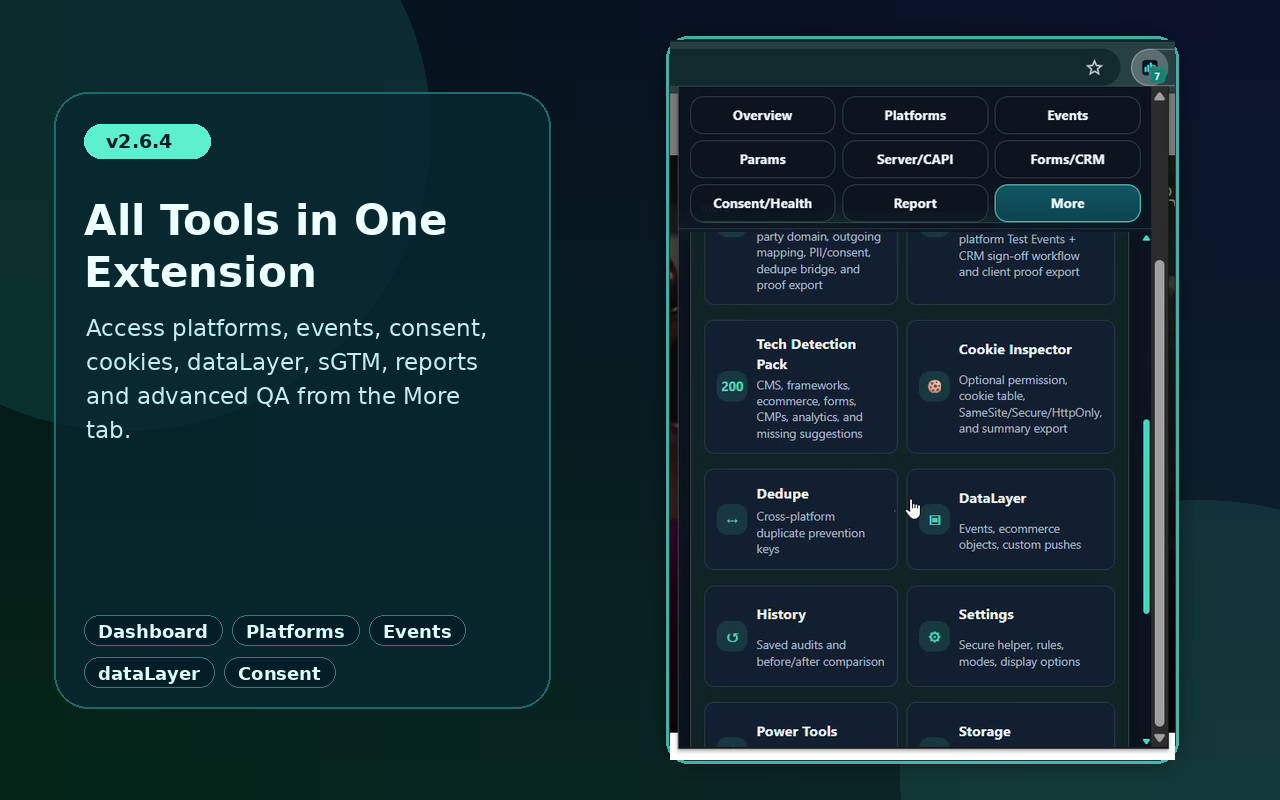Click 'Saved audits and before/after comparison' text
This screenshot has height=800, width=1280.
point(820,653)
